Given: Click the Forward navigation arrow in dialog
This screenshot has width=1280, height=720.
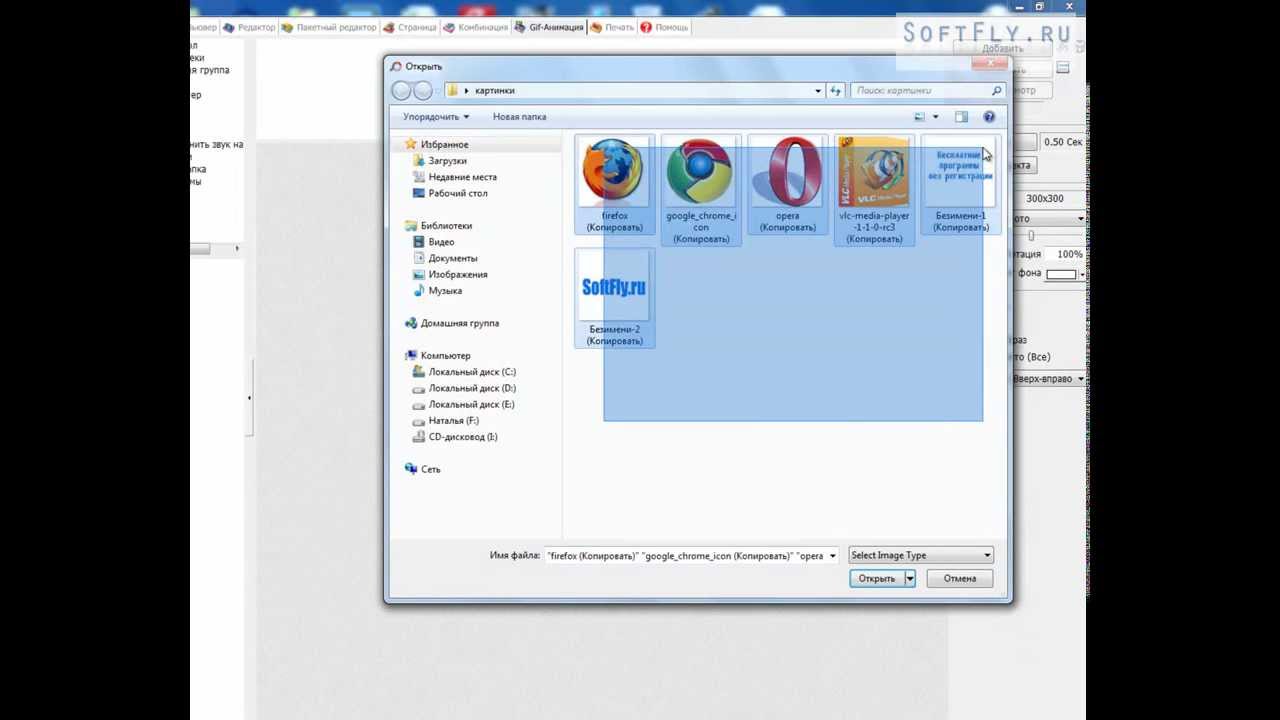Looking at the screenshot, I should point(423,91).
